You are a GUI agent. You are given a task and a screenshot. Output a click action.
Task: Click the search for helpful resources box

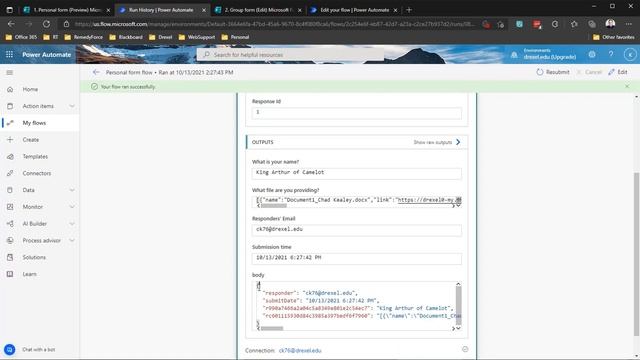click(290, 54)
